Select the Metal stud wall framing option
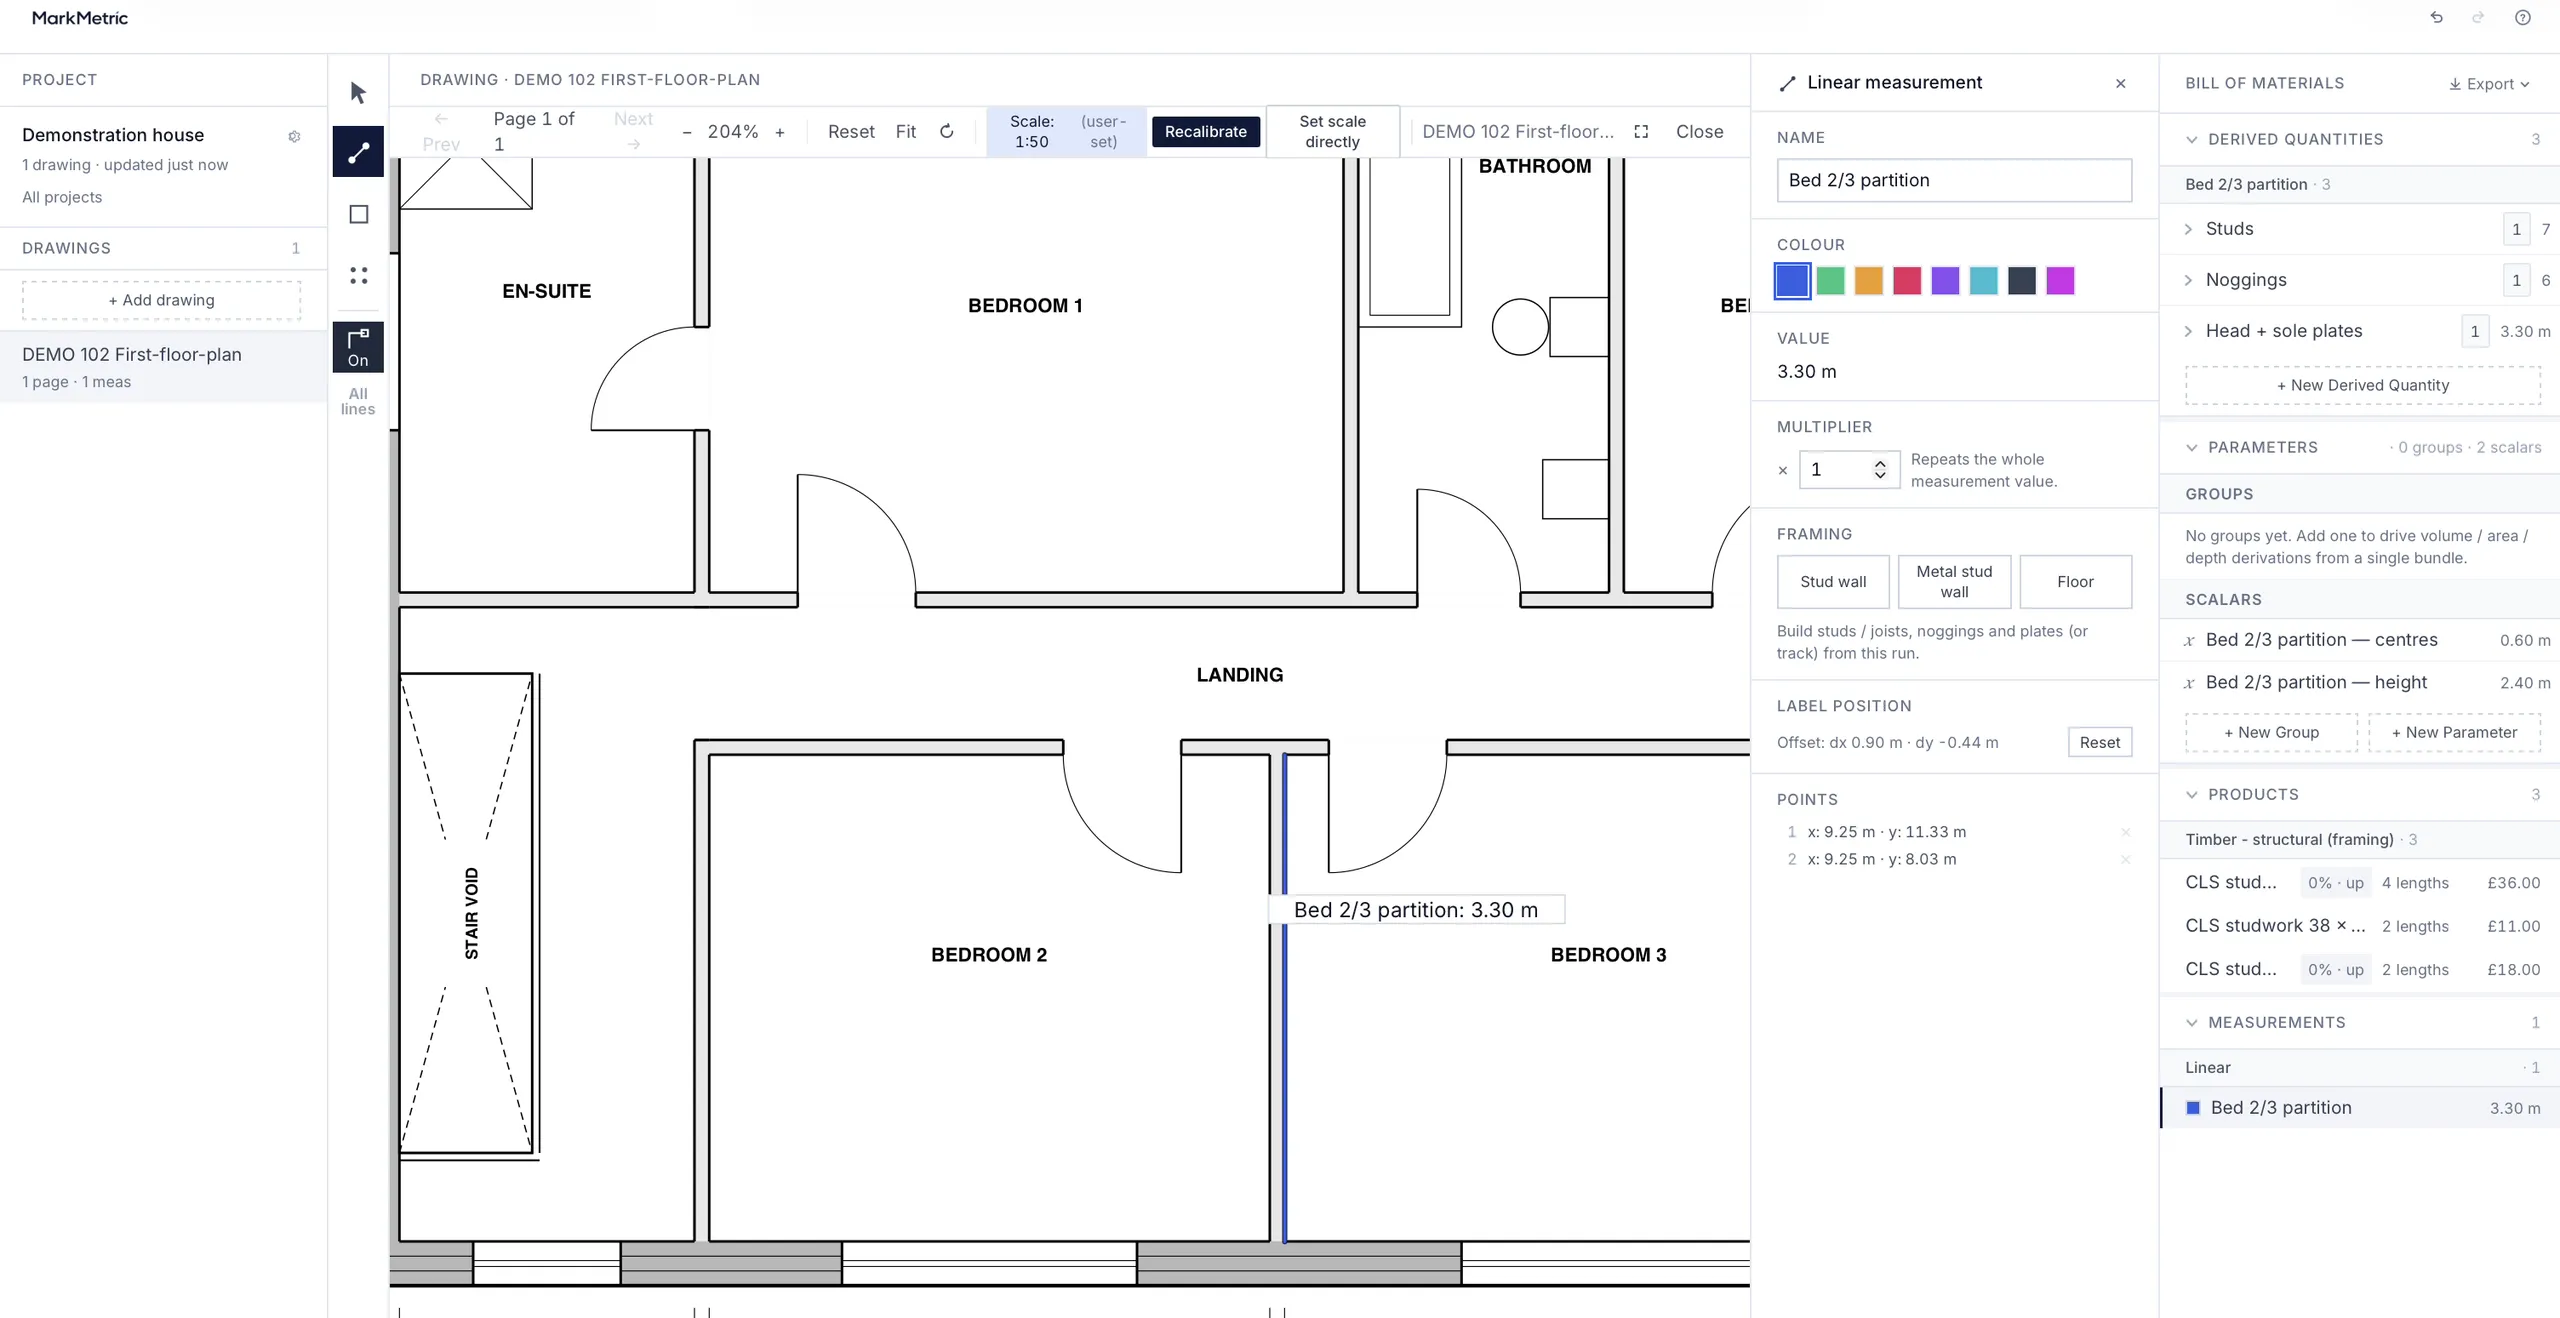Viewport: 2560px width, 1318px height. coord(1954,582)
